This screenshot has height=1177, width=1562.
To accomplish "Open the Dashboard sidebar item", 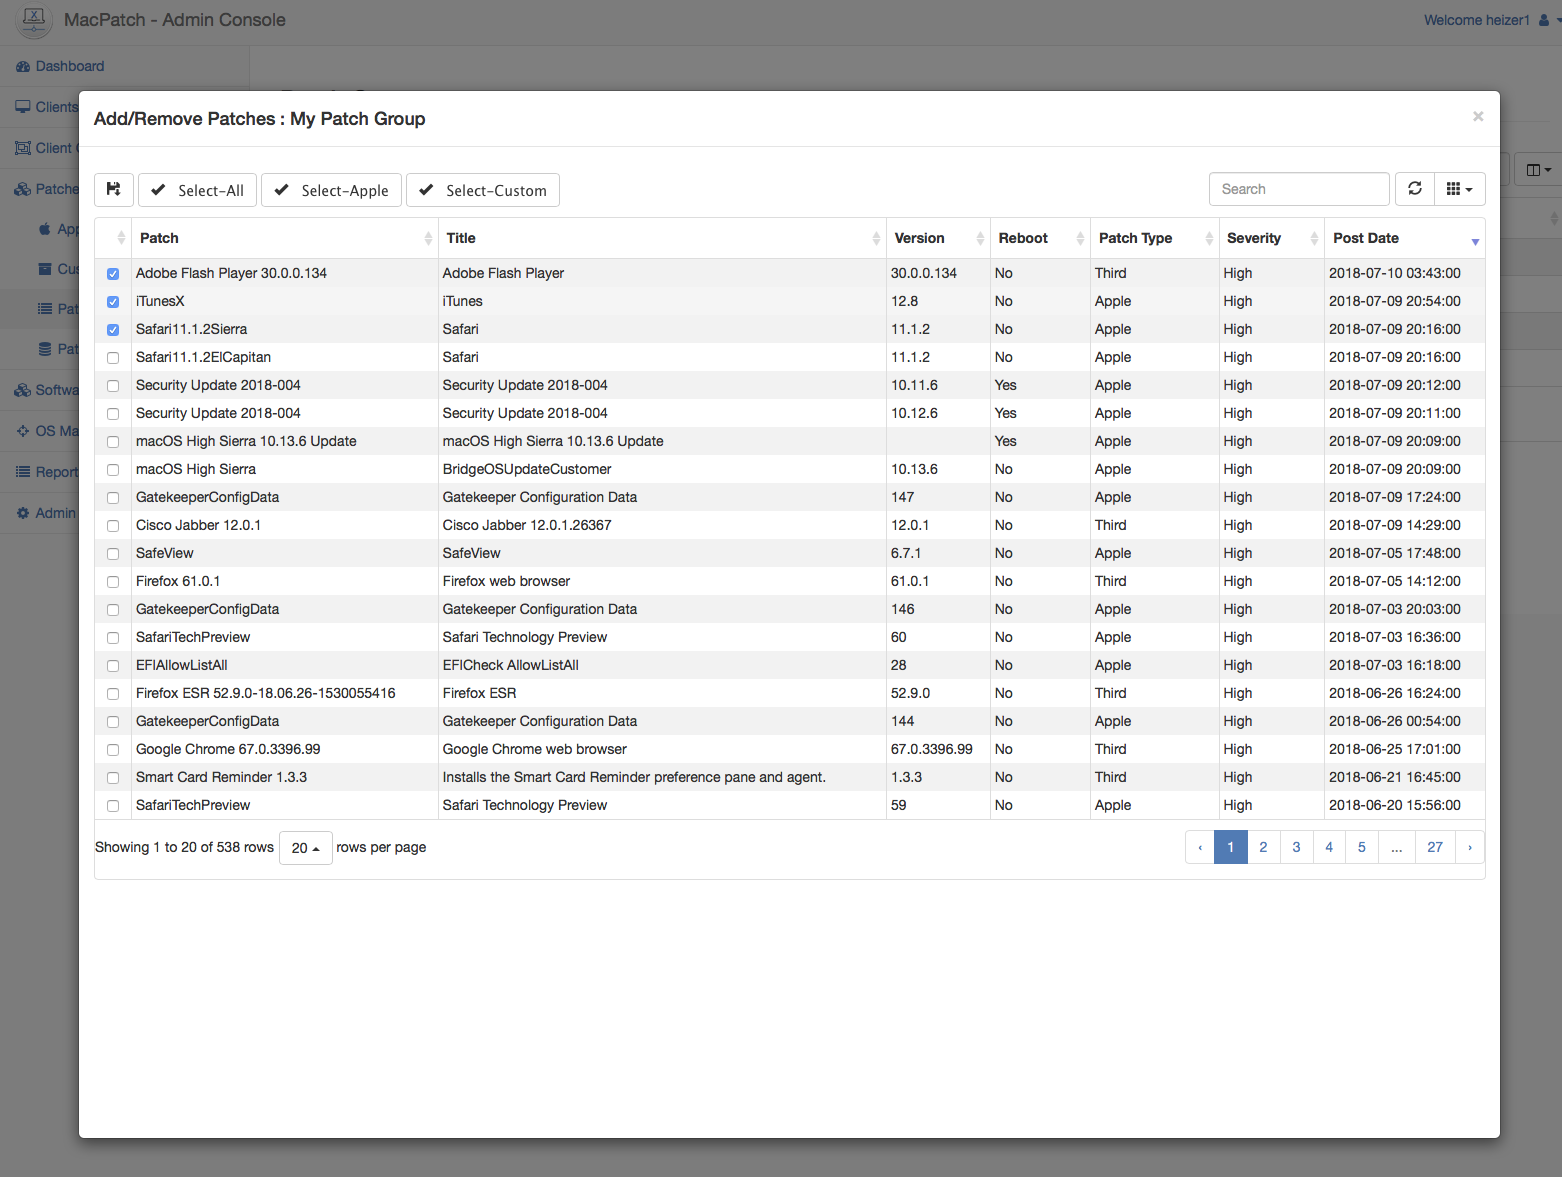I will coord(69,66).
